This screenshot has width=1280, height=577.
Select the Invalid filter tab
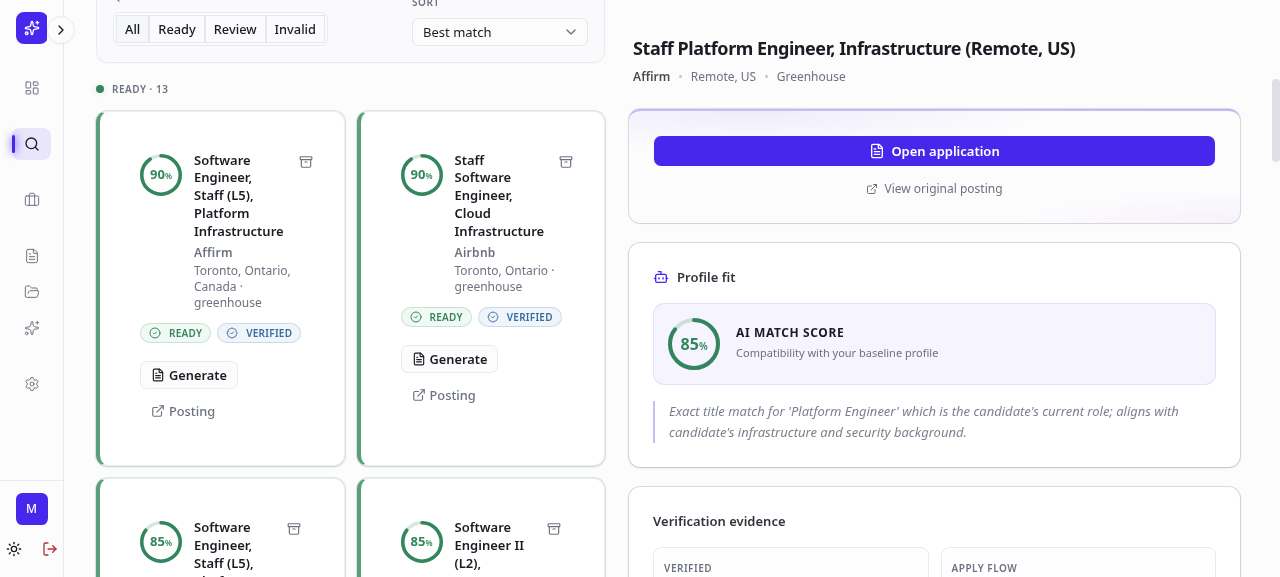tap(295, 30)
